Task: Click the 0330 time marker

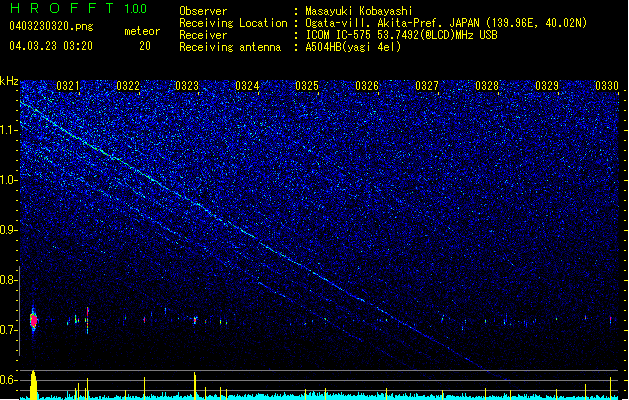Action: pyautogui.click(x=607, y=86)
